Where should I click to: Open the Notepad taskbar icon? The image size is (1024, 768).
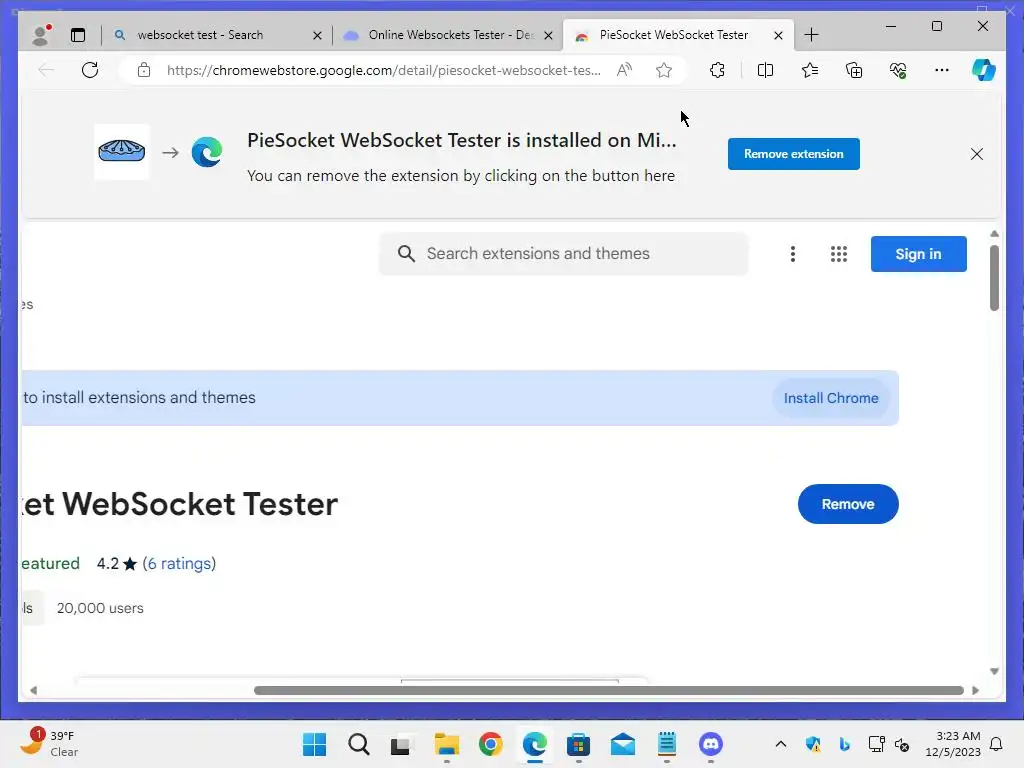coord(667,744)
